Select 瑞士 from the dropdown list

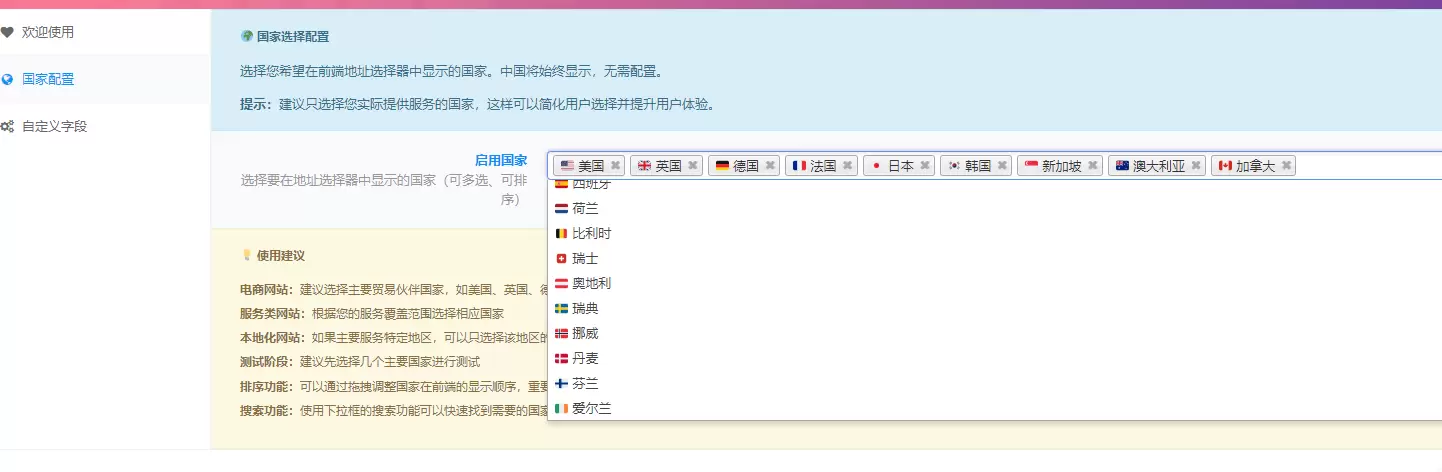click(x=995, y=258)
